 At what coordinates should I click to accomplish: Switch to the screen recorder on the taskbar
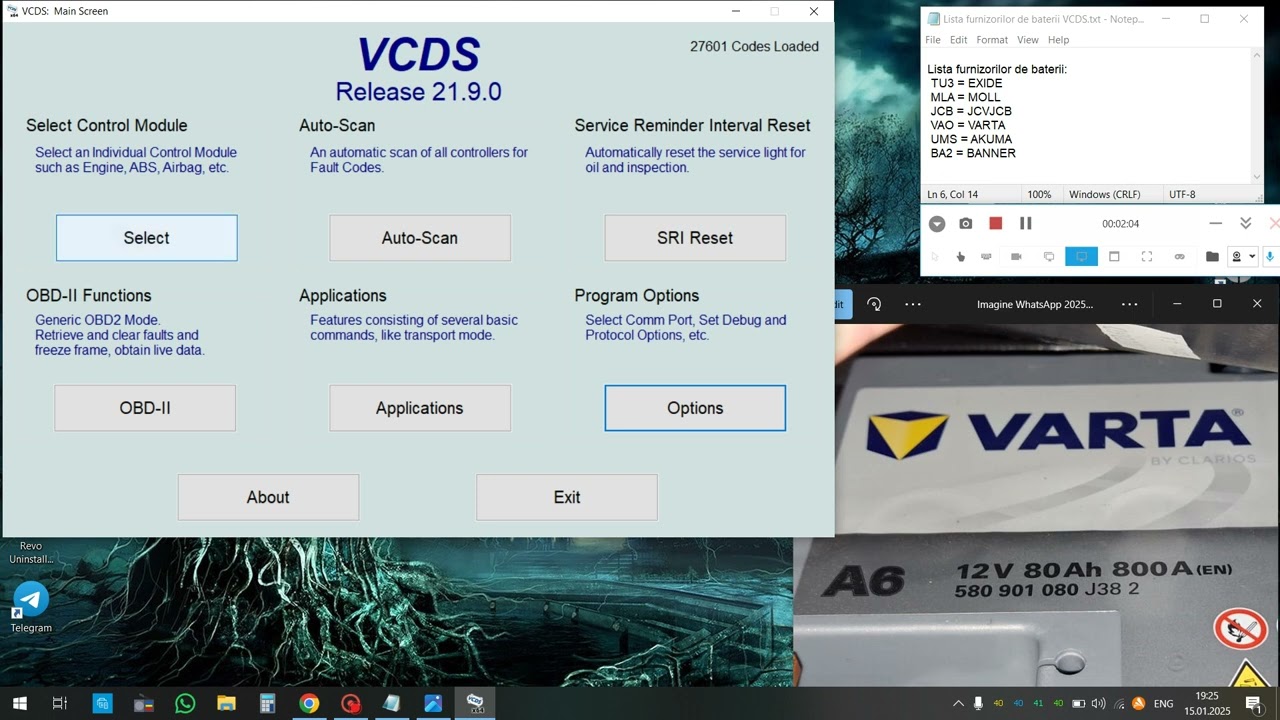pos(350,704)
